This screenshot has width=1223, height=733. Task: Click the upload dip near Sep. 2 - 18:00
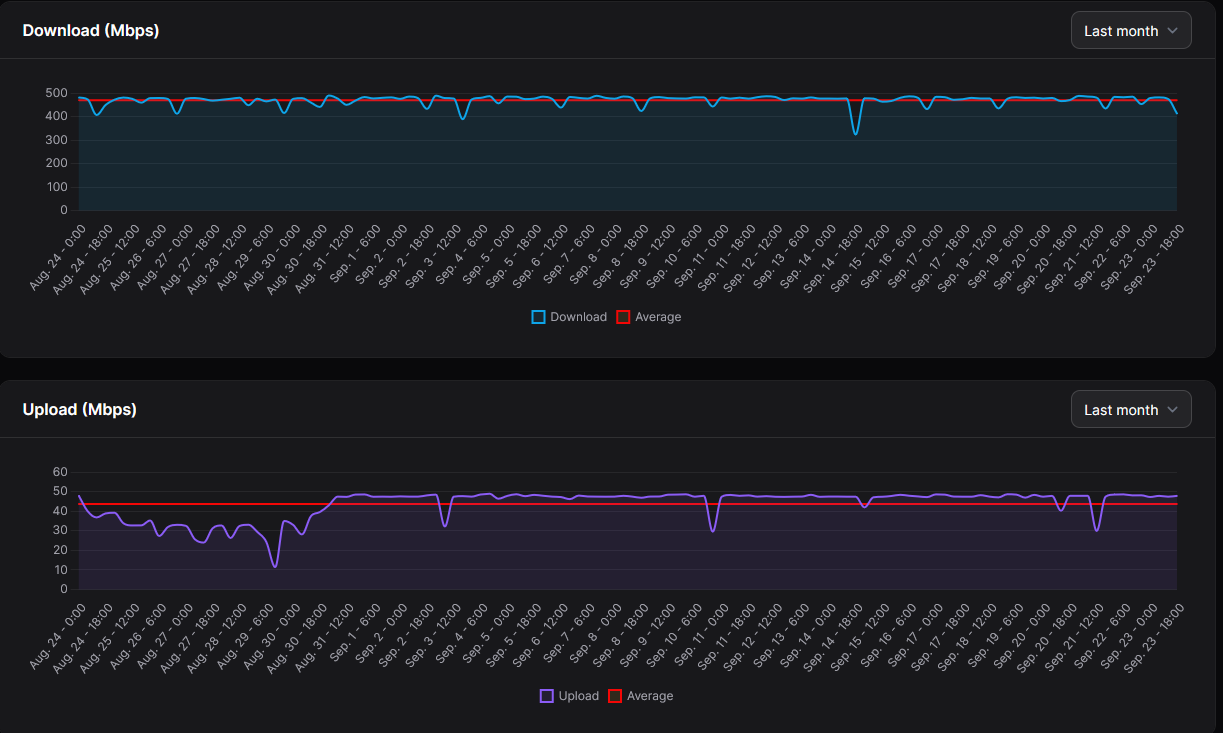[445, 525]
